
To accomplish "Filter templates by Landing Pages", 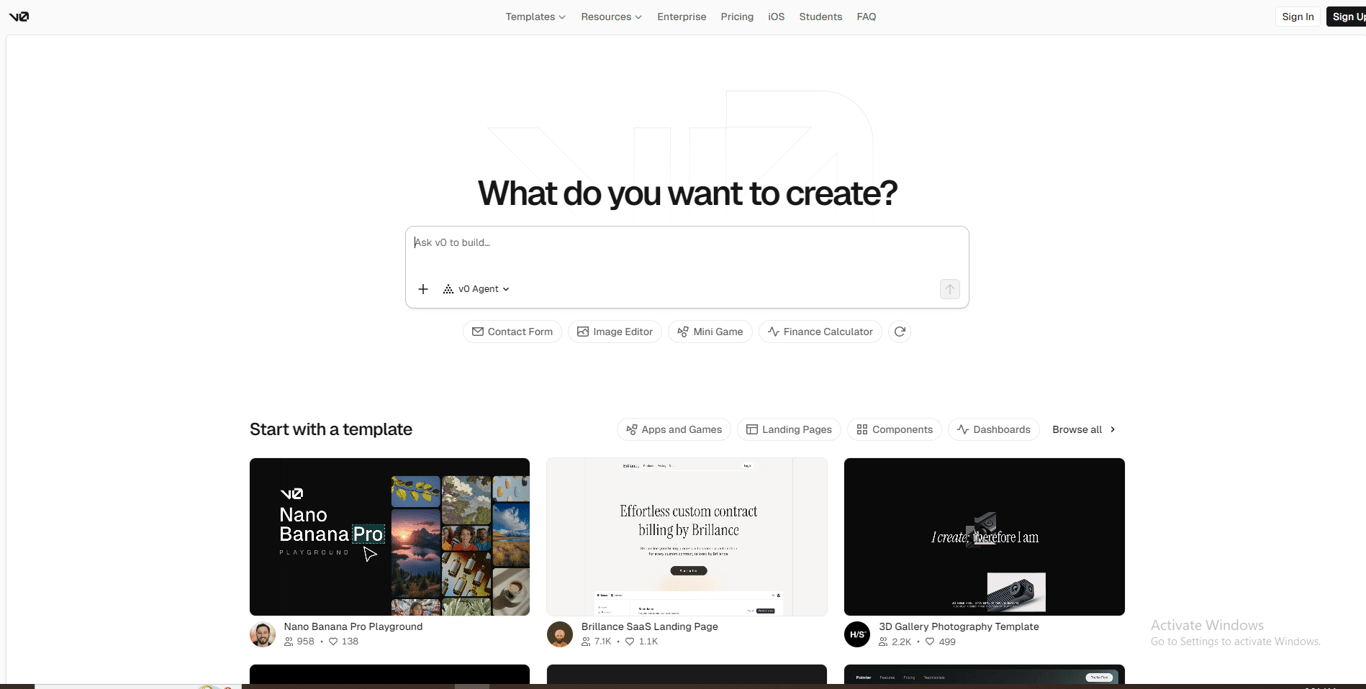I will 789,430.
